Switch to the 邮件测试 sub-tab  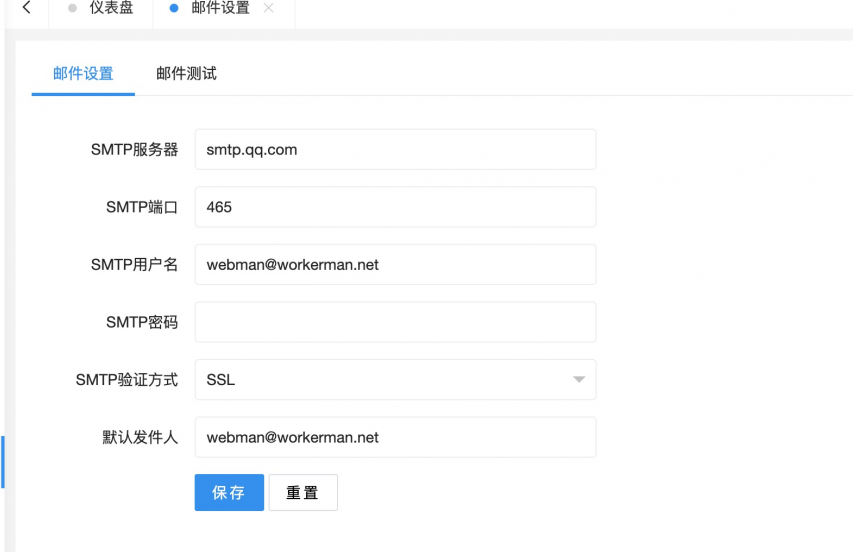186,73
